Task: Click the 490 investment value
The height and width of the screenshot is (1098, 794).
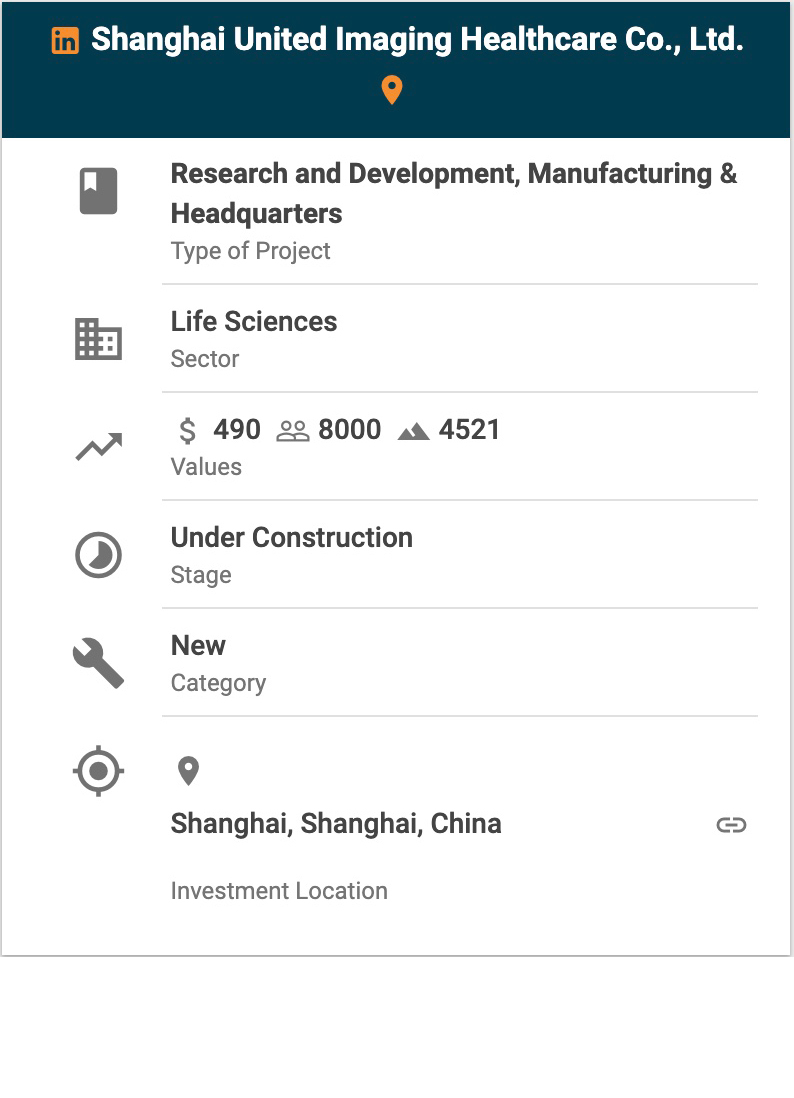Action: pyautogui.click(x=237, y=430)
